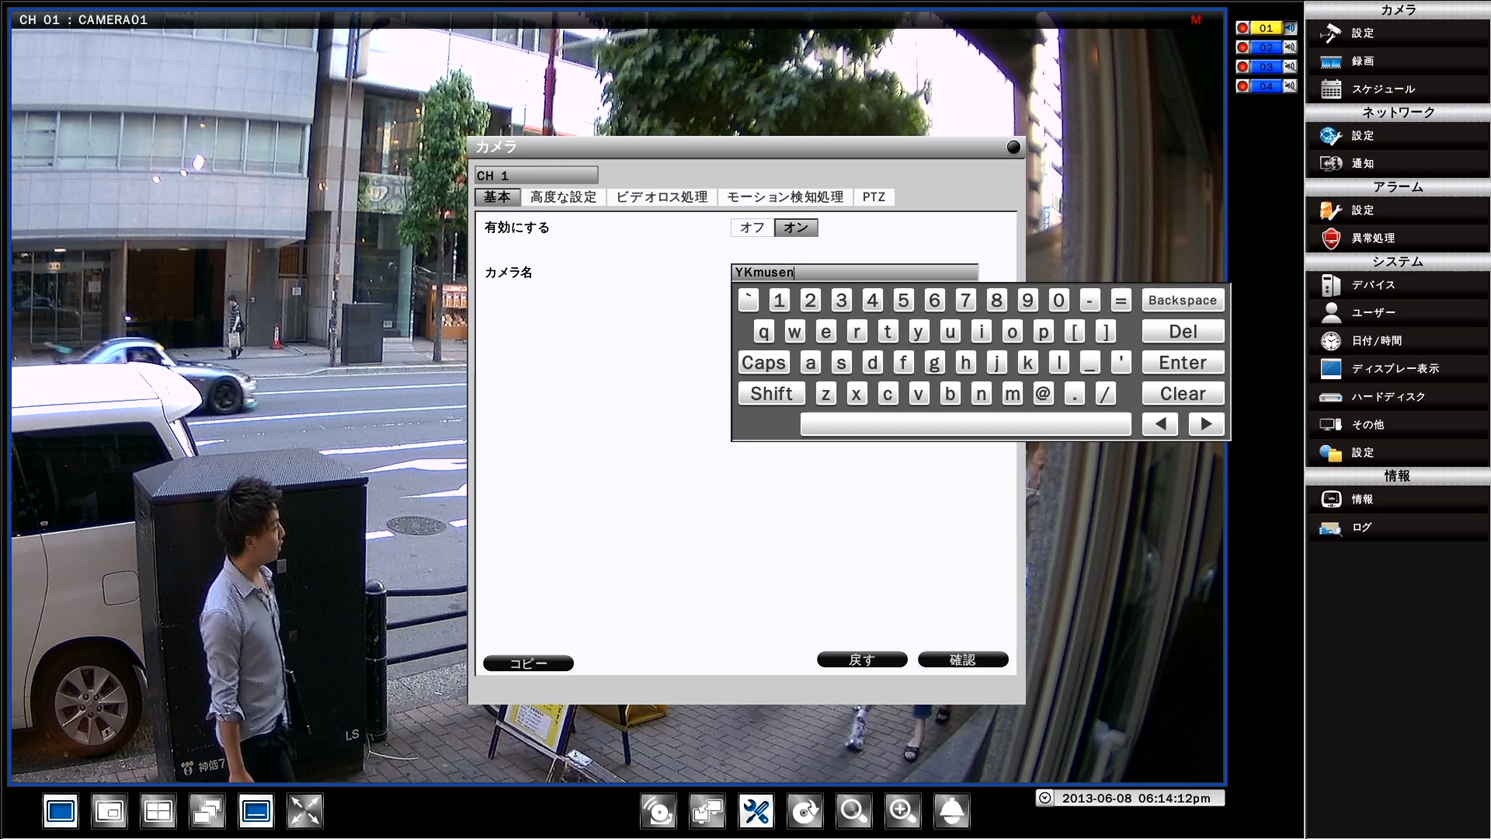Click the コピー copy button

pyautogui.click(x=528, y=663)
